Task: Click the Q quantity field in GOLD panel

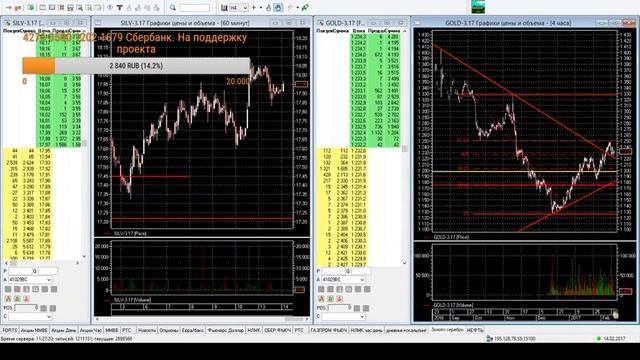Action: pos(361,271)
